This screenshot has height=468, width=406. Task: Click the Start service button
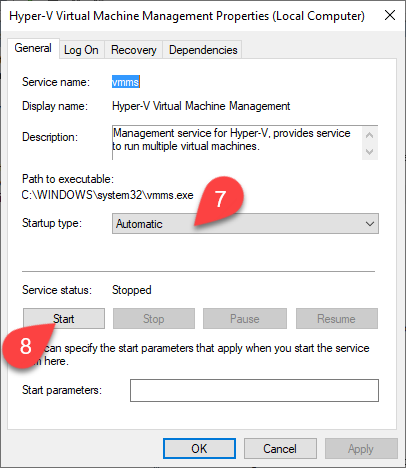point(64,319)
